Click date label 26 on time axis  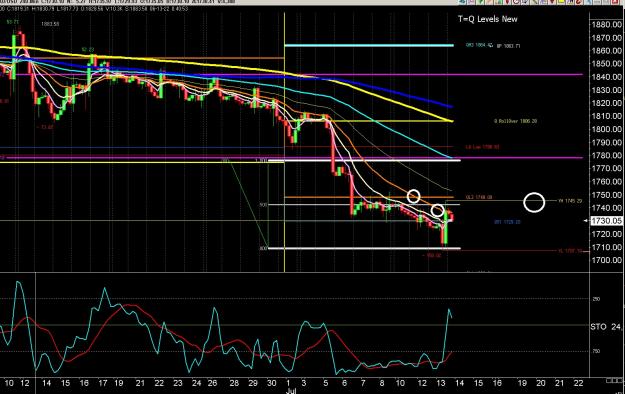point(212,383)
